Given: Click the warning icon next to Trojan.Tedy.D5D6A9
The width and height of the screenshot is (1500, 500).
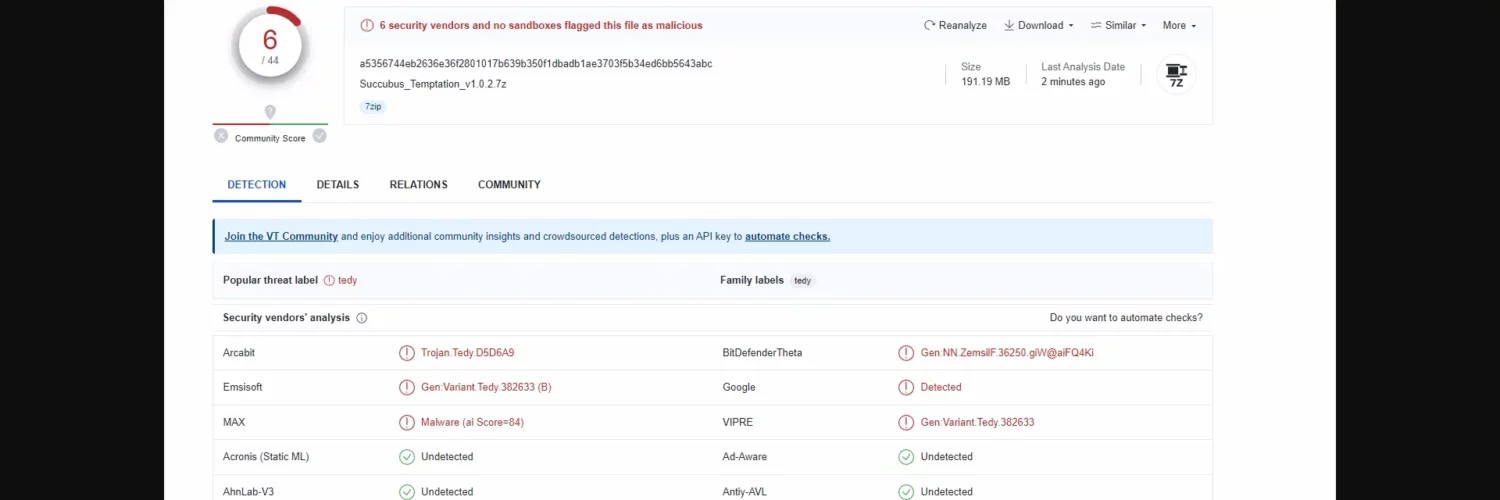Looking at the screenshot, I should coord(406,353).
